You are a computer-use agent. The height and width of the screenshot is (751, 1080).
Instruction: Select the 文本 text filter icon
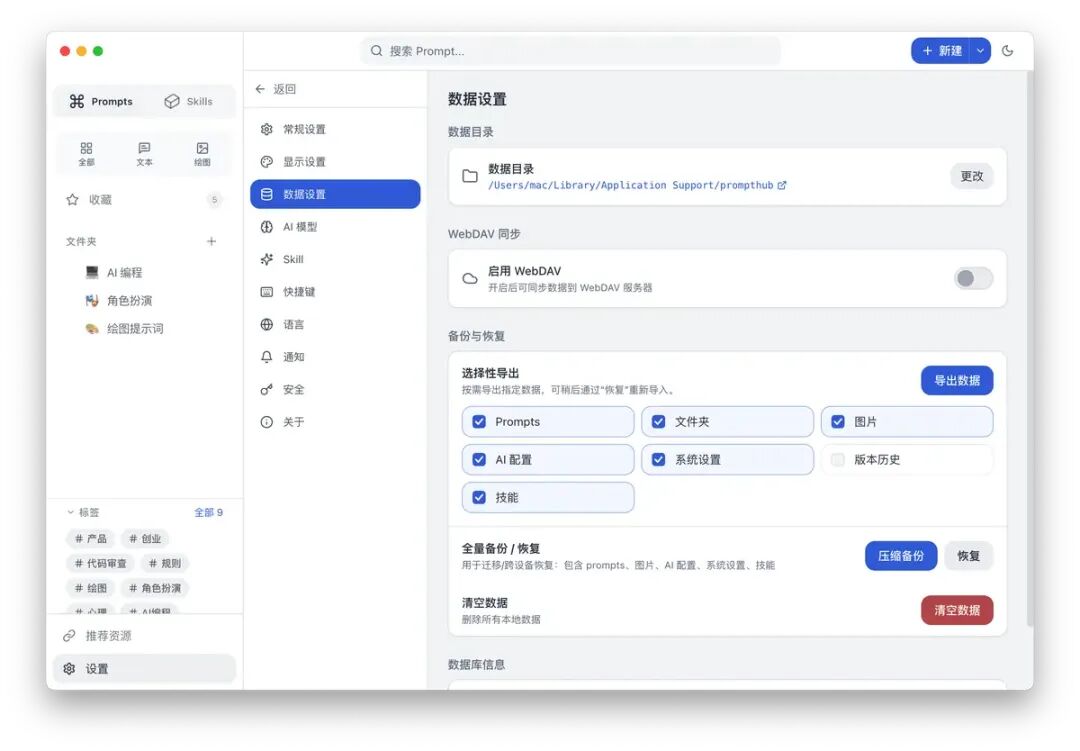[x=144, y=154]
